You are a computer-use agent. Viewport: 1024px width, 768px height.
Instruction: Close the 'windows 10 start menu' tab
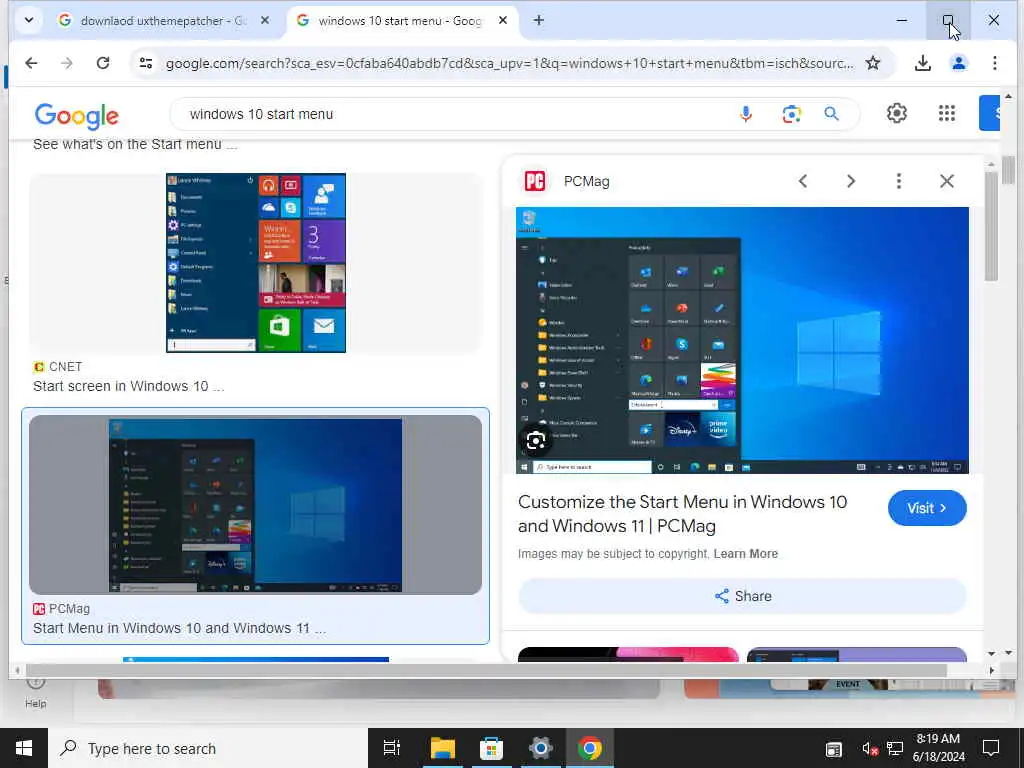(x=503, y=21)
